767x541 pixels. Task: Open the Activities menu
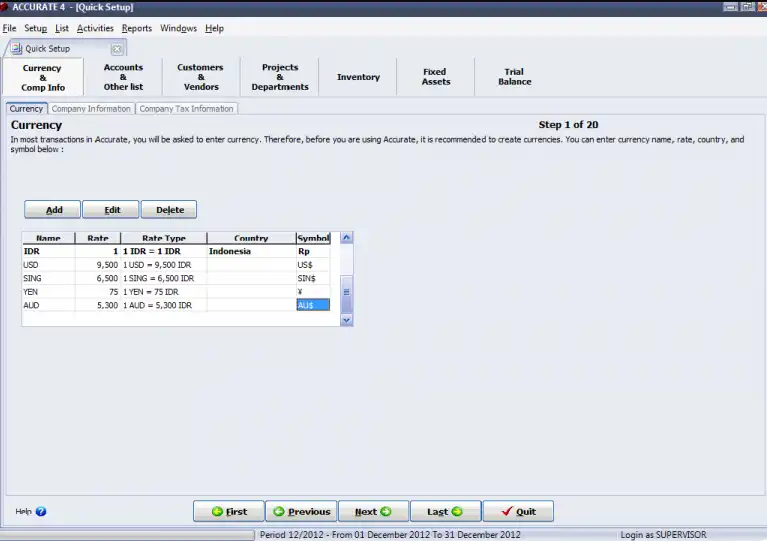click(x=95, y=28)
